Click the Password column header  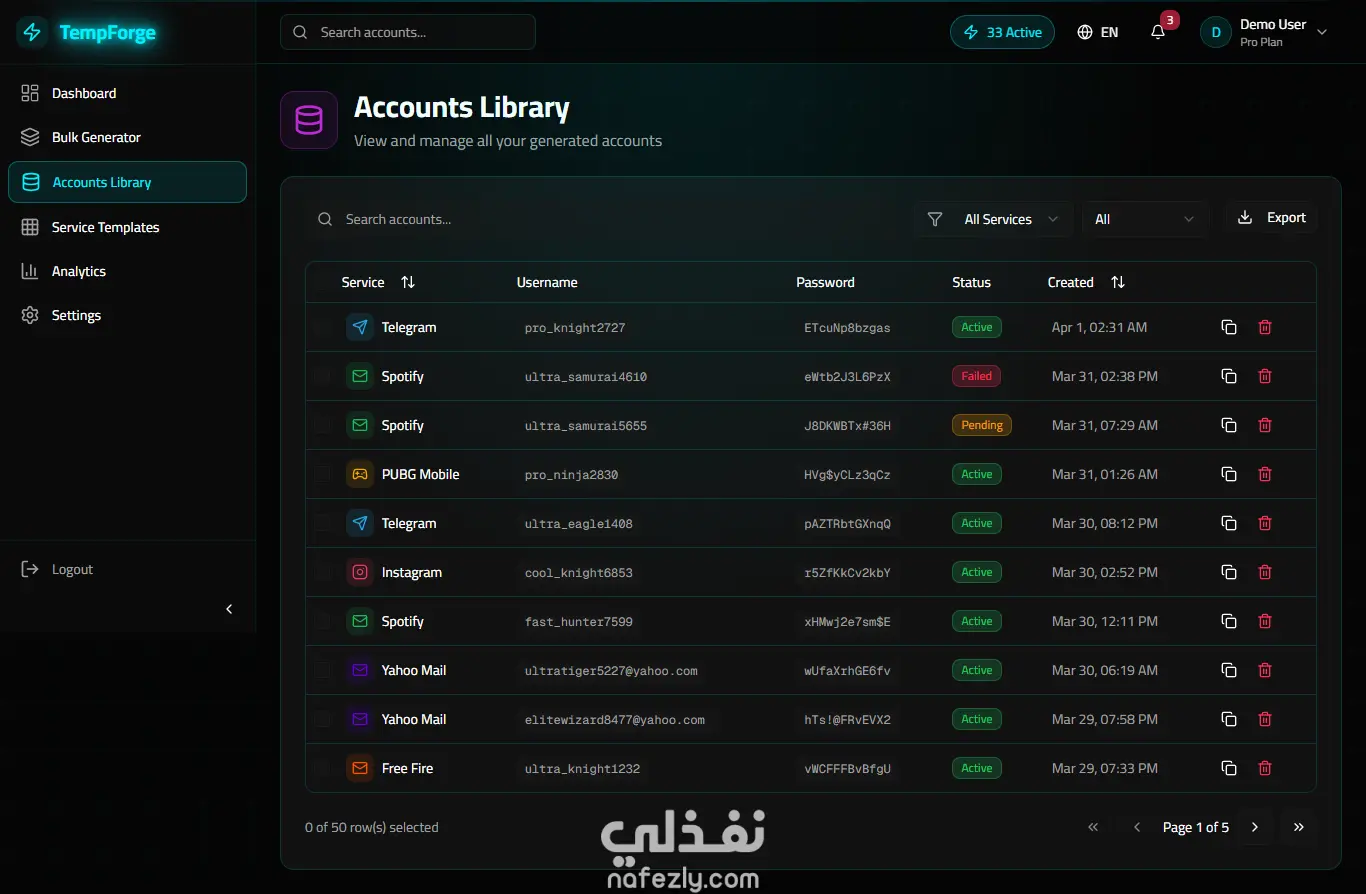(x=825, y=282)
